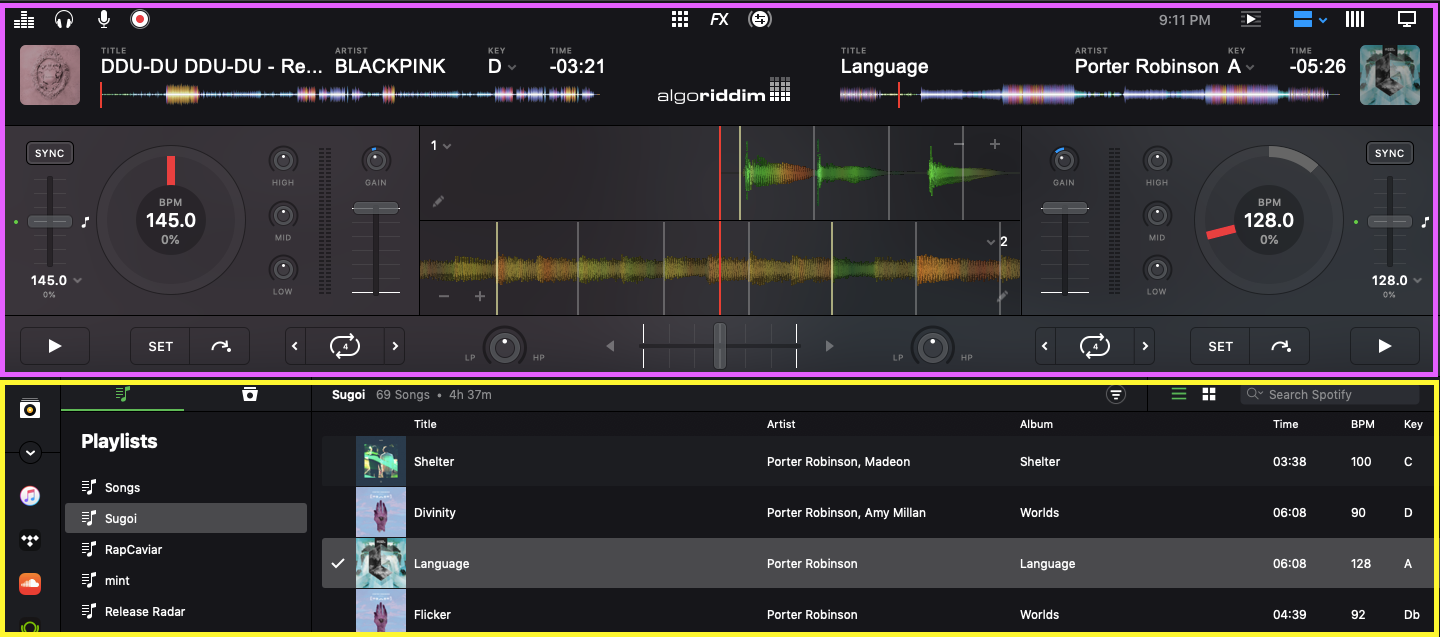The height and width of the screenshot is (637, 1440).
Task: Jump to cue point on deck 2
Action: pos(1280,346)
